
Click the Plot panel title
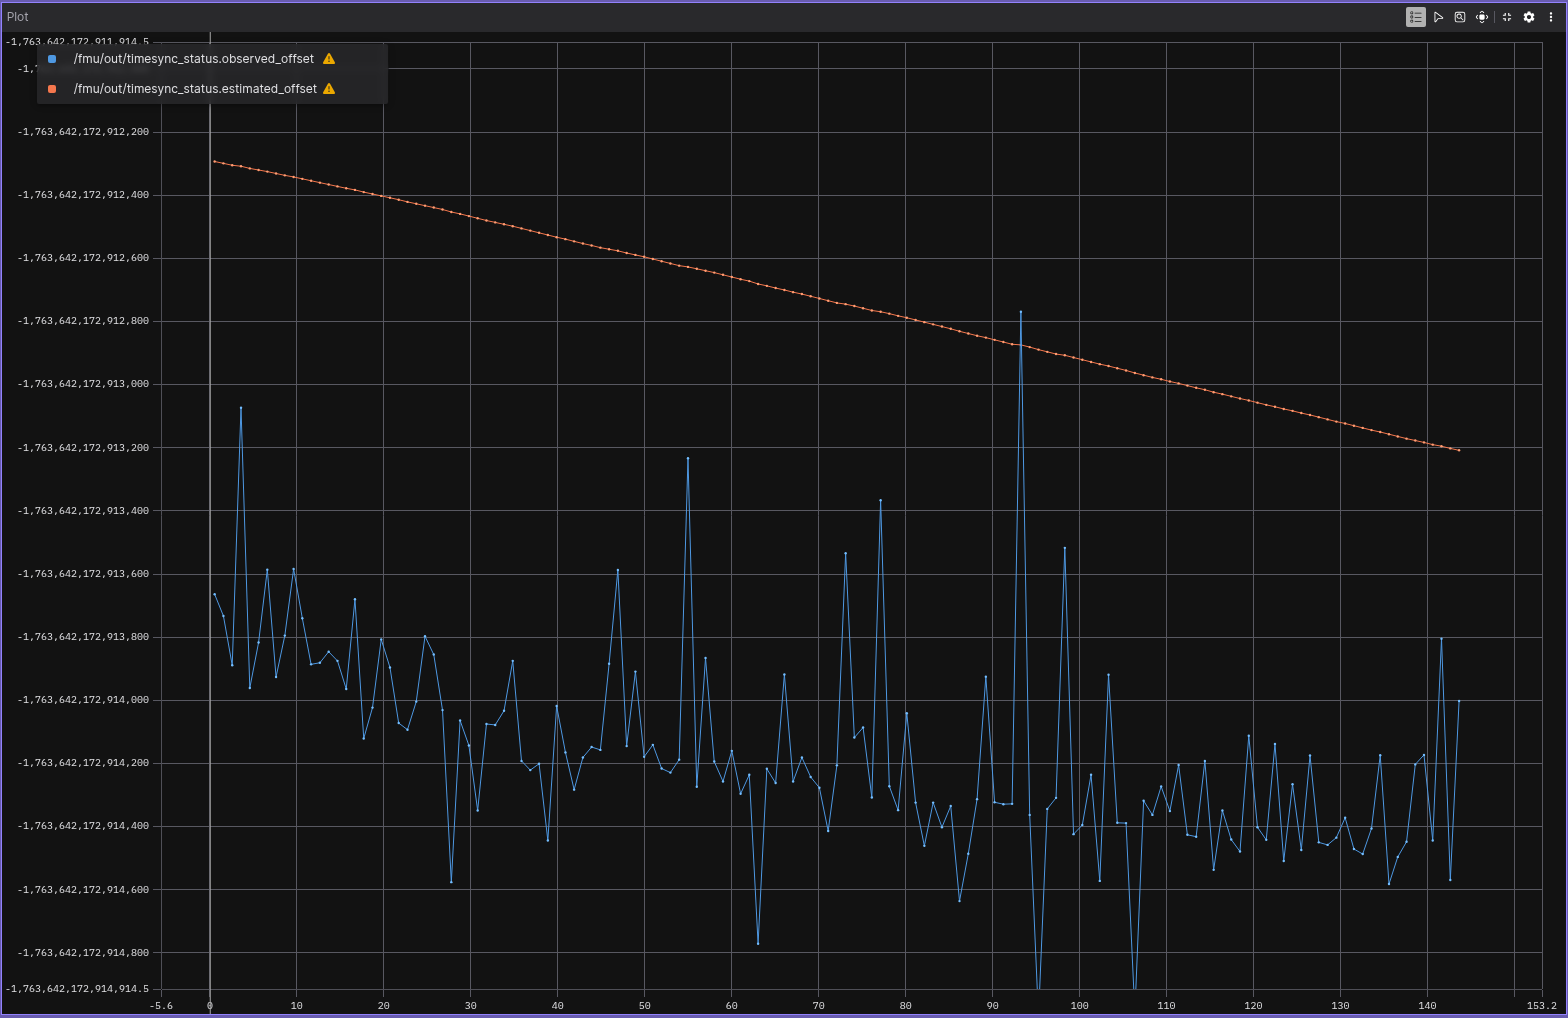18,17
